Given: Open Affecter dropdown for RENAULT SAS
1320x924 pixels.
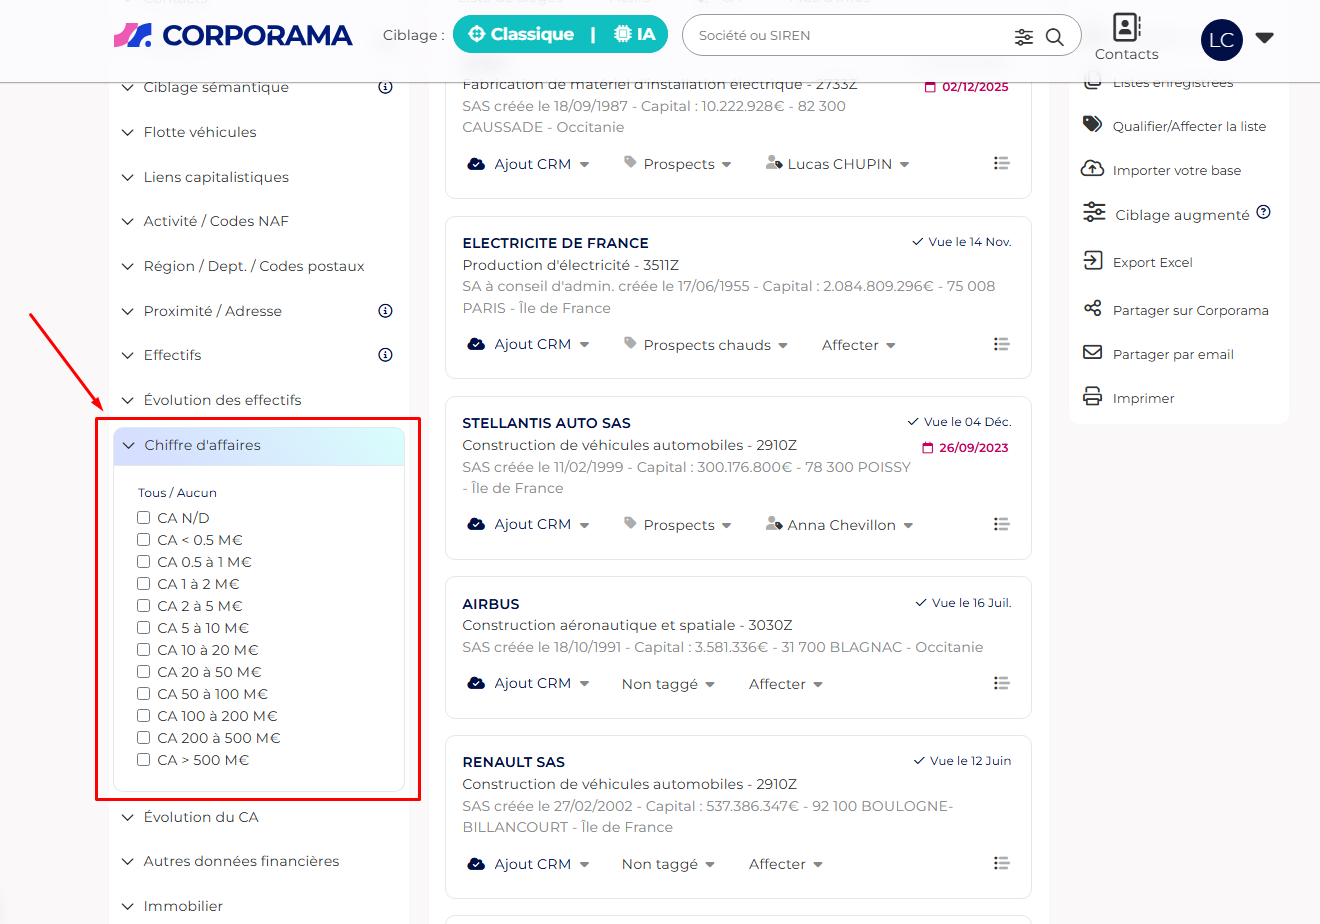Looking at the screenshot, I should [x=785, y=864].
